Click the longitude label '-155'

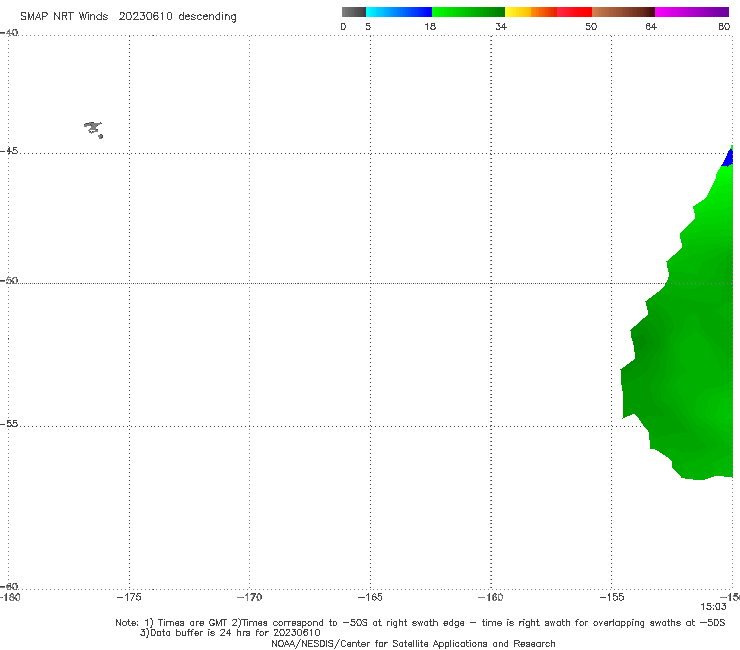click(x=612, y=597)
